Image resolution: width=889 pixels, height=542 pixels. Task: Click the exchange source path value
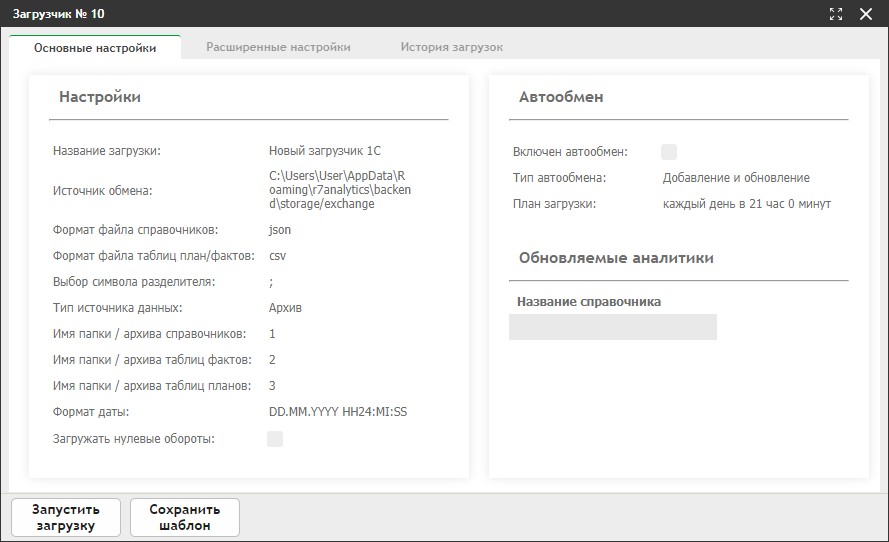[340, 190]
